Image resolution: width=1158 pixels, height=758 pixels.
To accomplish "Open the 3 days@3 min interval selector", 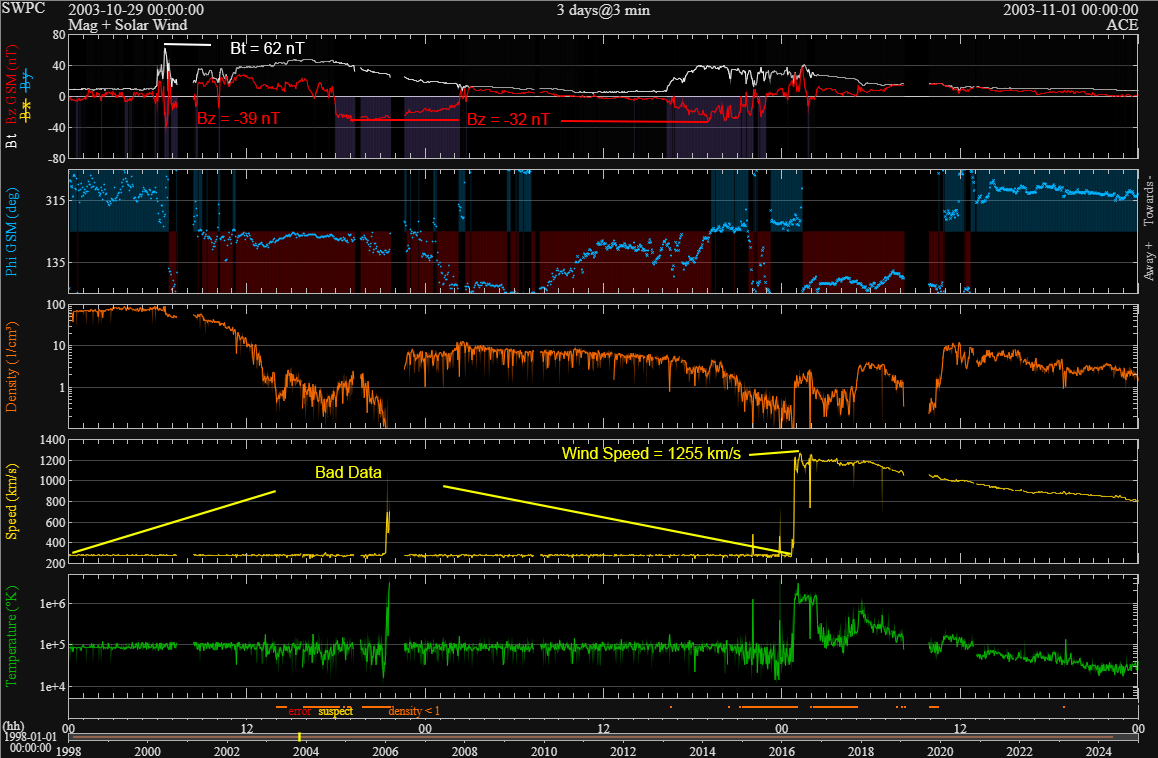I will [602, 10].
